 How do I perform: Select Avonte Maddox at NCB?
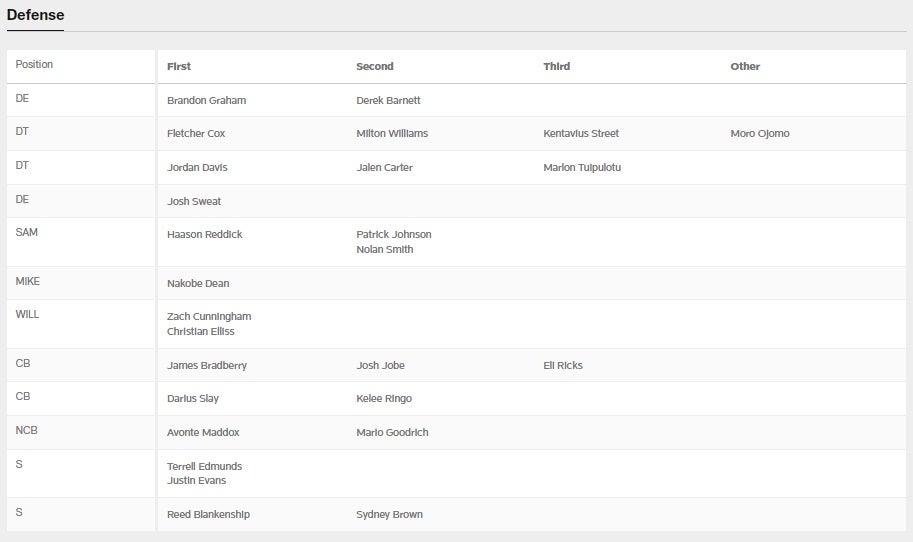pyautogui.click(x=203, y=433)
